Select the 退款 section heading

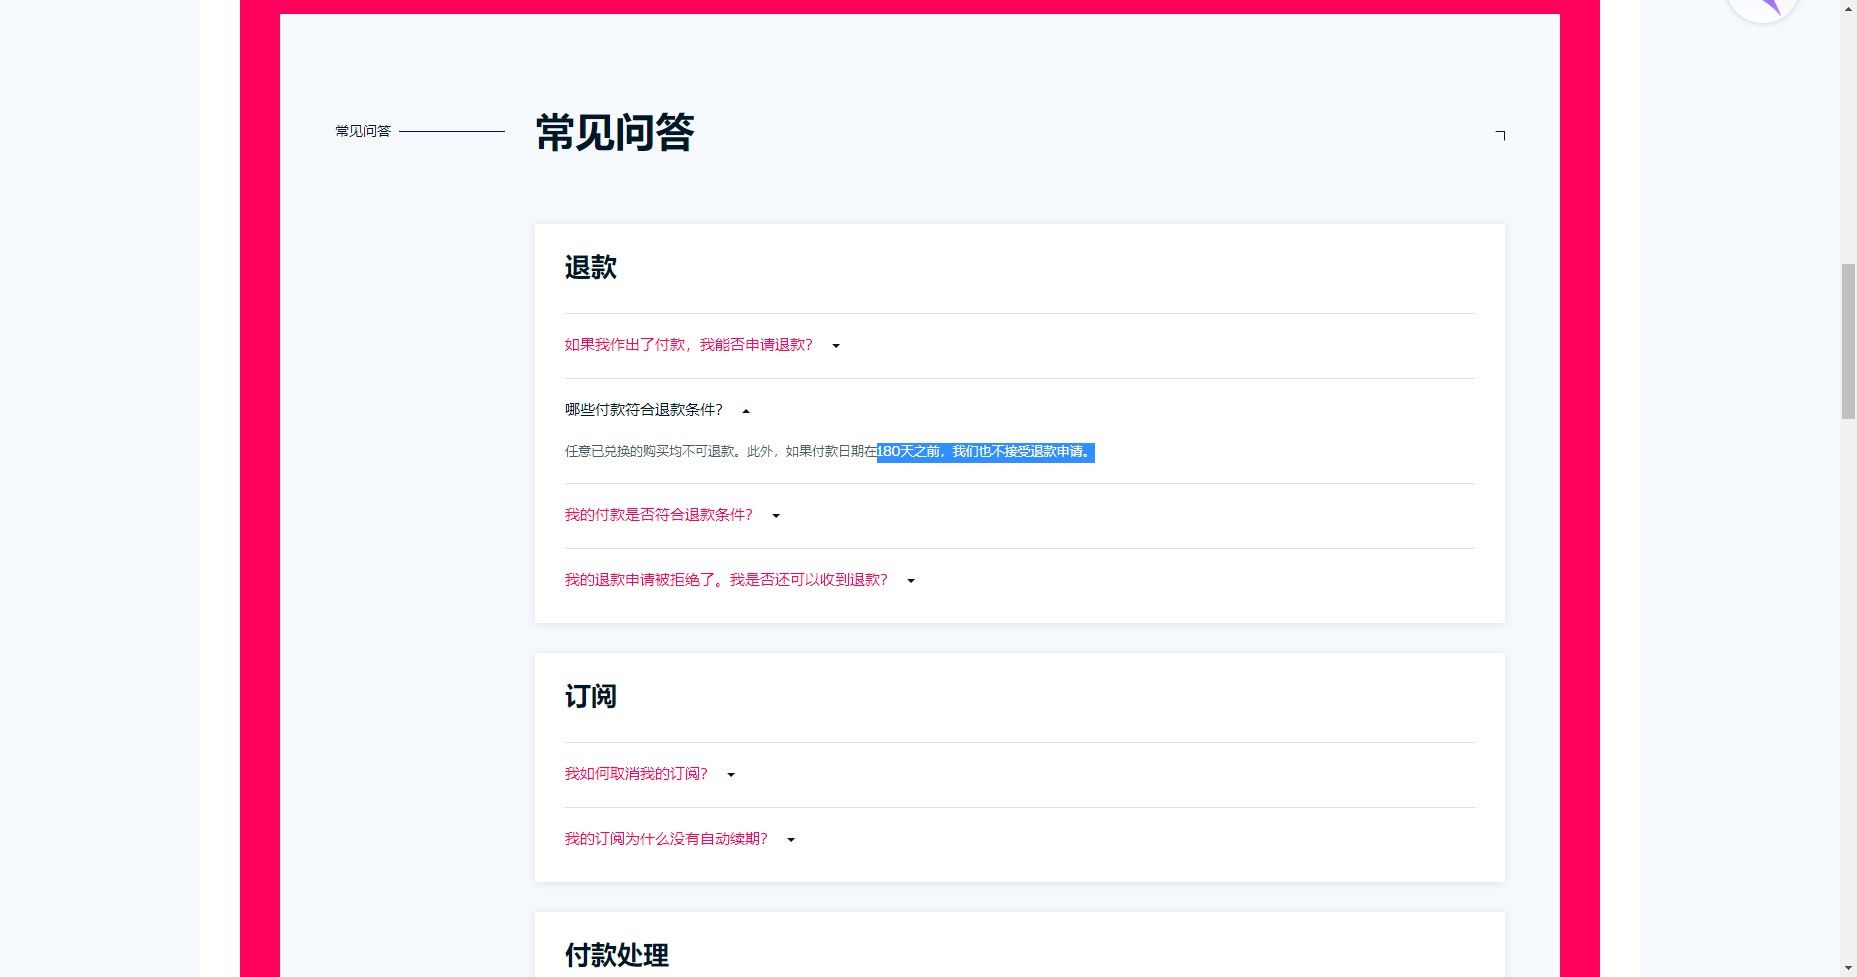590,267
